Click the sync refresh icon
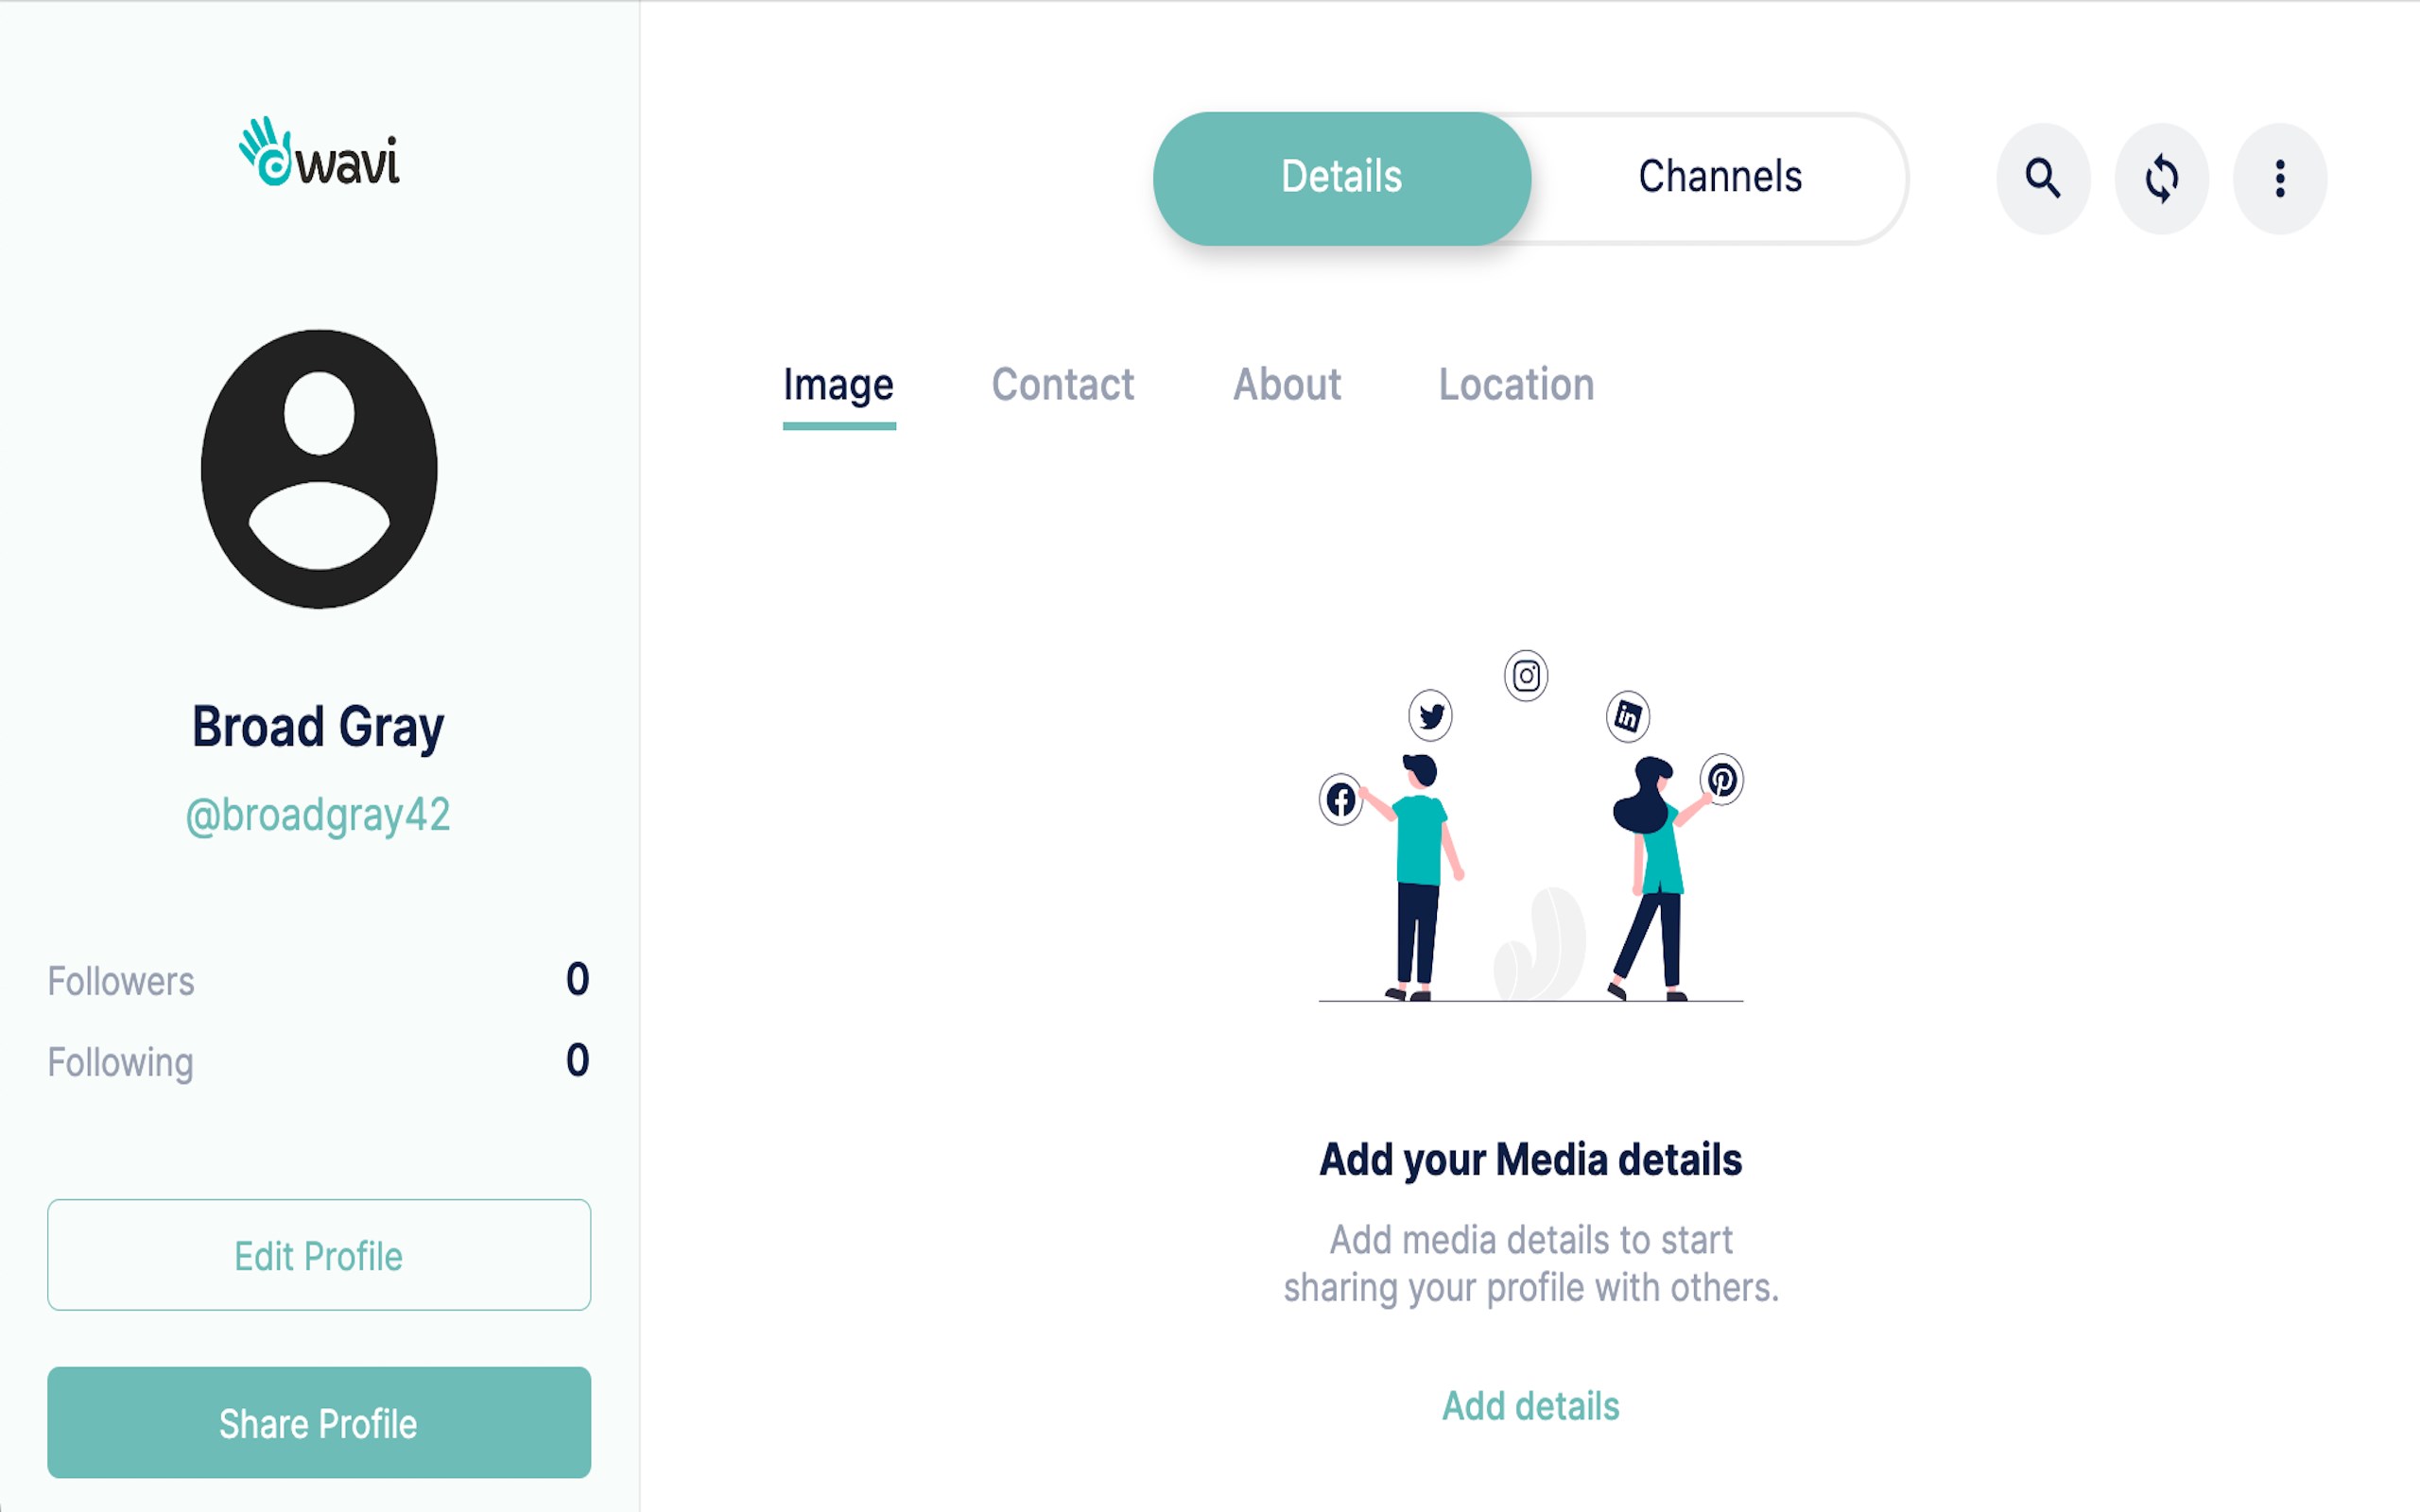The image size is (2420, 1512). [x=2161, y=179]
